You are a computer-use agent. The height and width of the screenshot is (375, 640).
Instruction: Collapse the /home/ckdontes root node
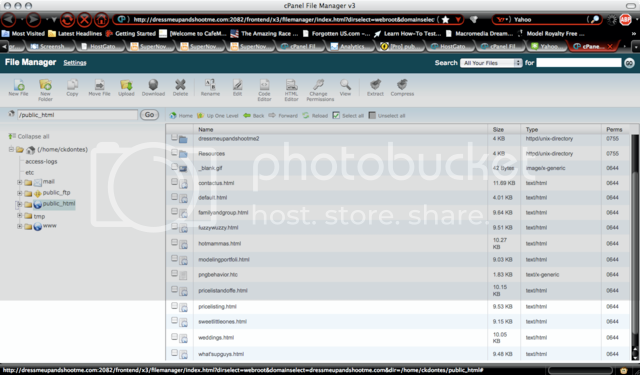click(x=11, y=149)
